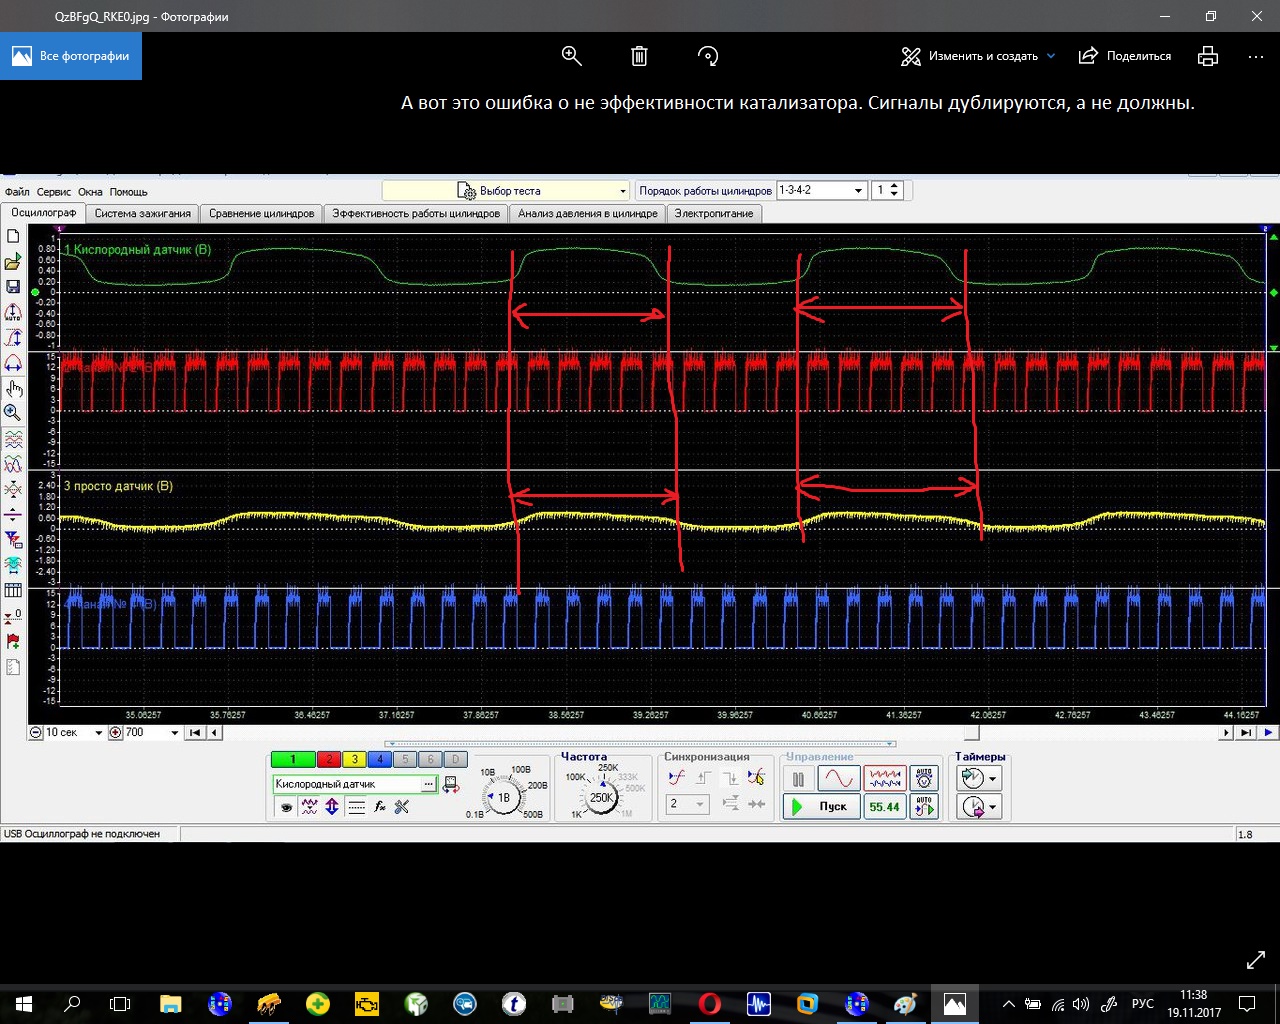Click the eye icon under sensor field
The width and height of the screenshot is (1280, 1024).
[x=286, y=807]
